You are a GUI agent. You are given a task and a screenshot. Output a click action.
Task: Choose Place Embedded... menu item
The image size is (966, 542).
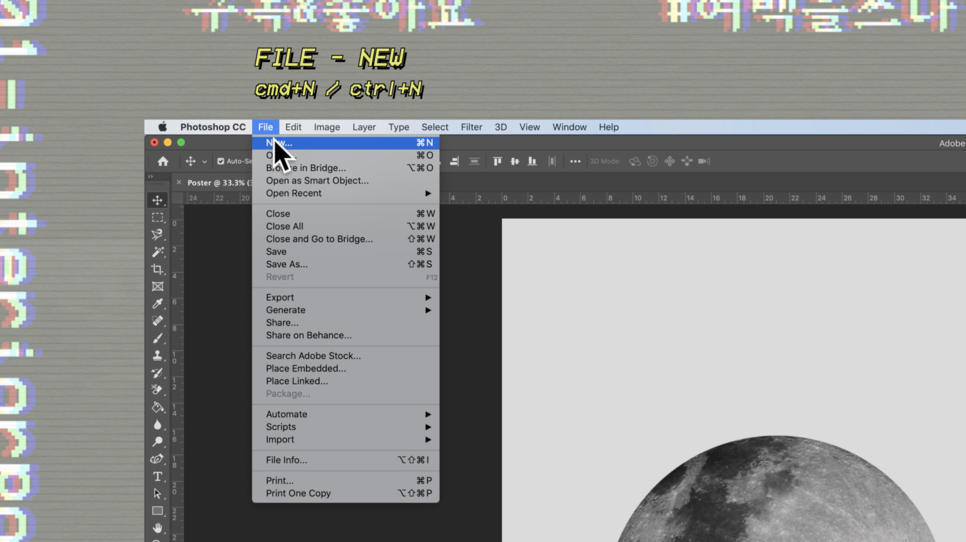pos(346,369)
